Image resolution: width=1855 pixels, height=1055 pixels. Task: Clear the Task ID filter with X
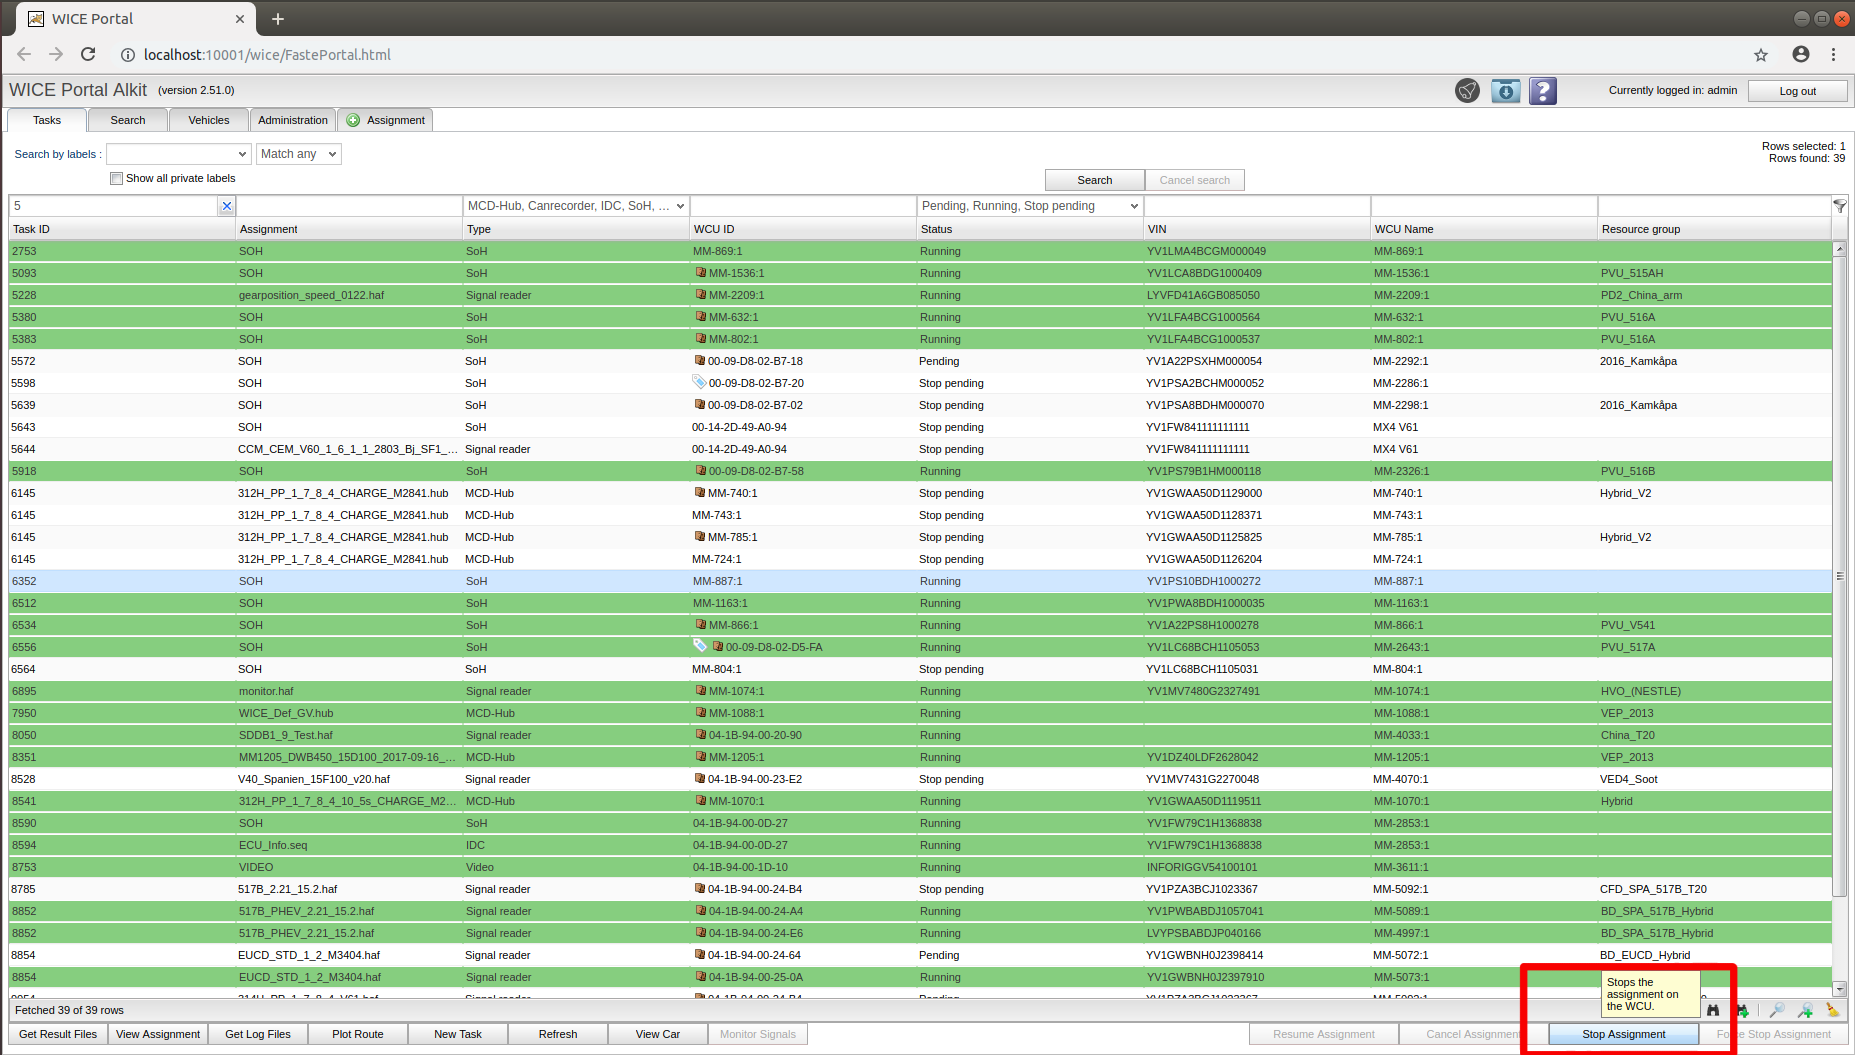pyautogui.click(x=227, y=206)
